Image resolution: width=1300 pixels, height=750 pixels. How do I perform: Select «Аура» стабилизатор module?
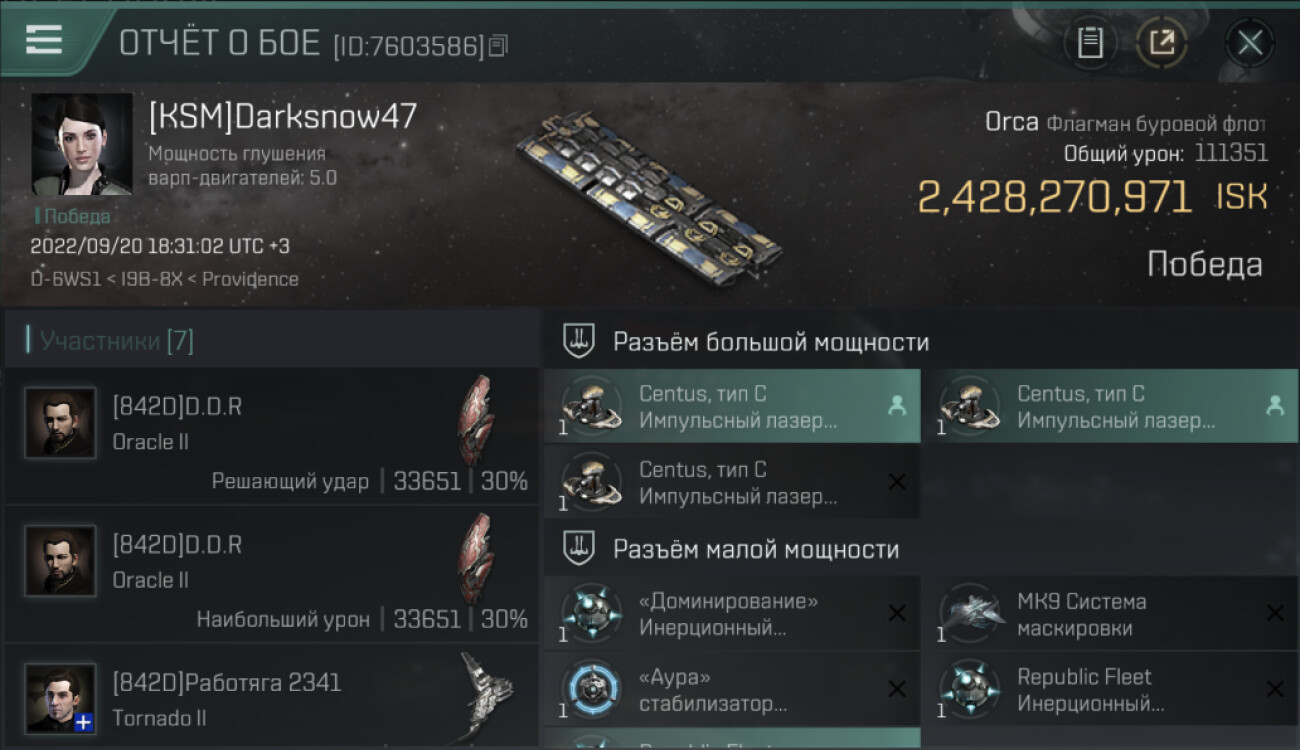(732, 689)
